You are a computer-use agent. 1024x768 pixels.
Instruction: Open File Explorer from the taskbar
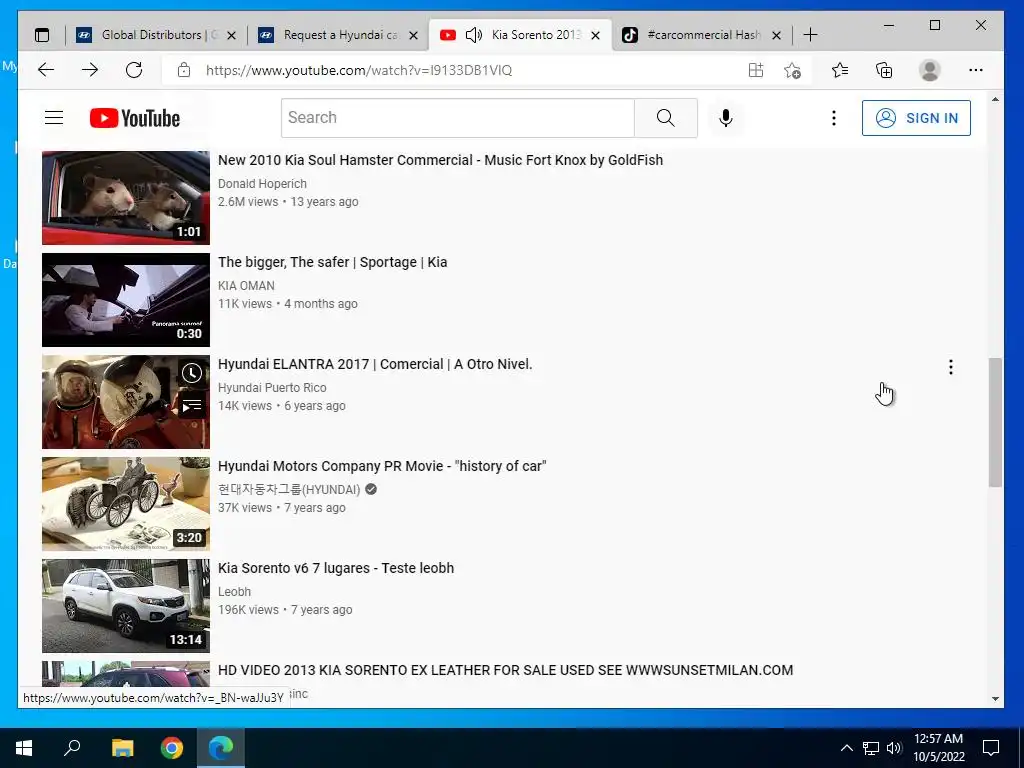(x=122, y=748)
